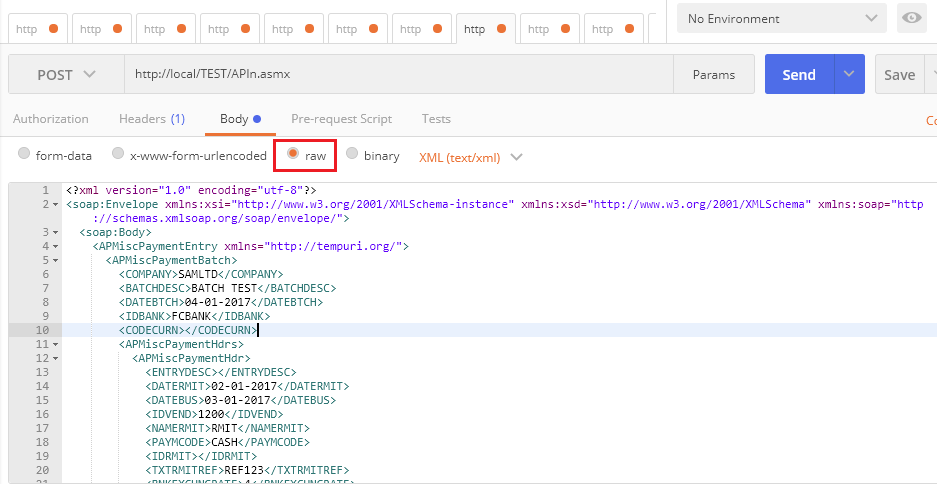Select the raw radio button
Screen dimensions: 937x484
pyautogui.click(x=293, y=154)
